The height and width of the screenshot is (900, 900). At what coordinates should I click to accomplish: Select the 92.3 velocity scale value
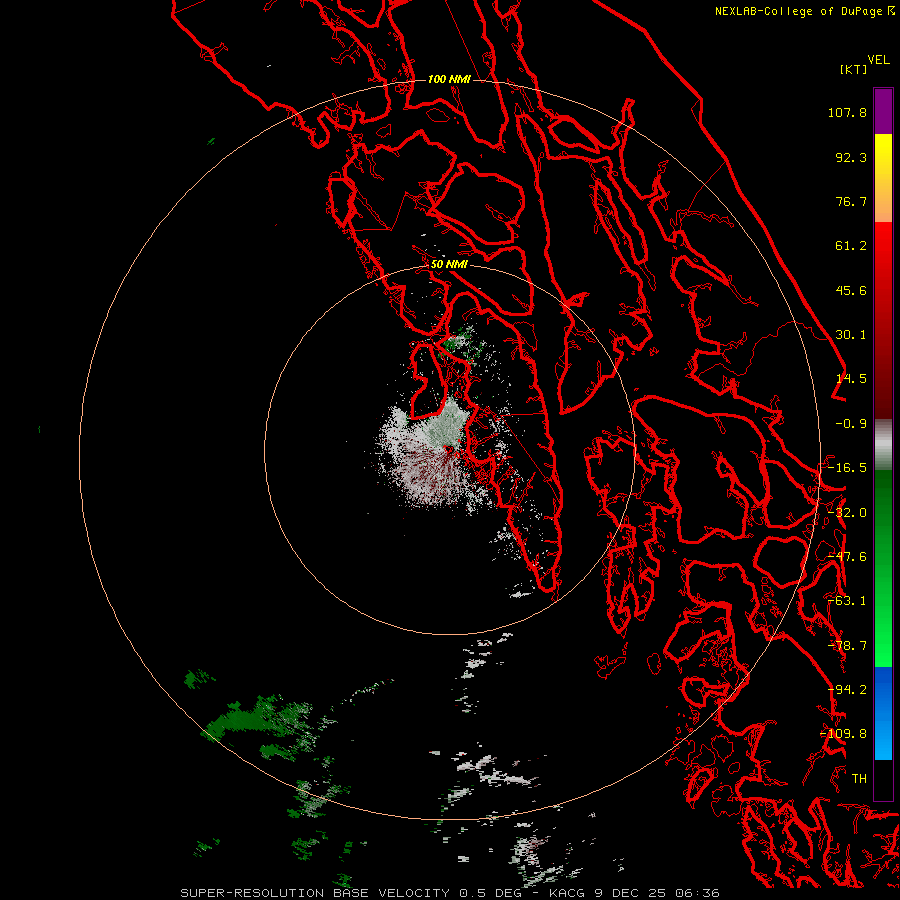pyautogui.click(x=851, y=157)
